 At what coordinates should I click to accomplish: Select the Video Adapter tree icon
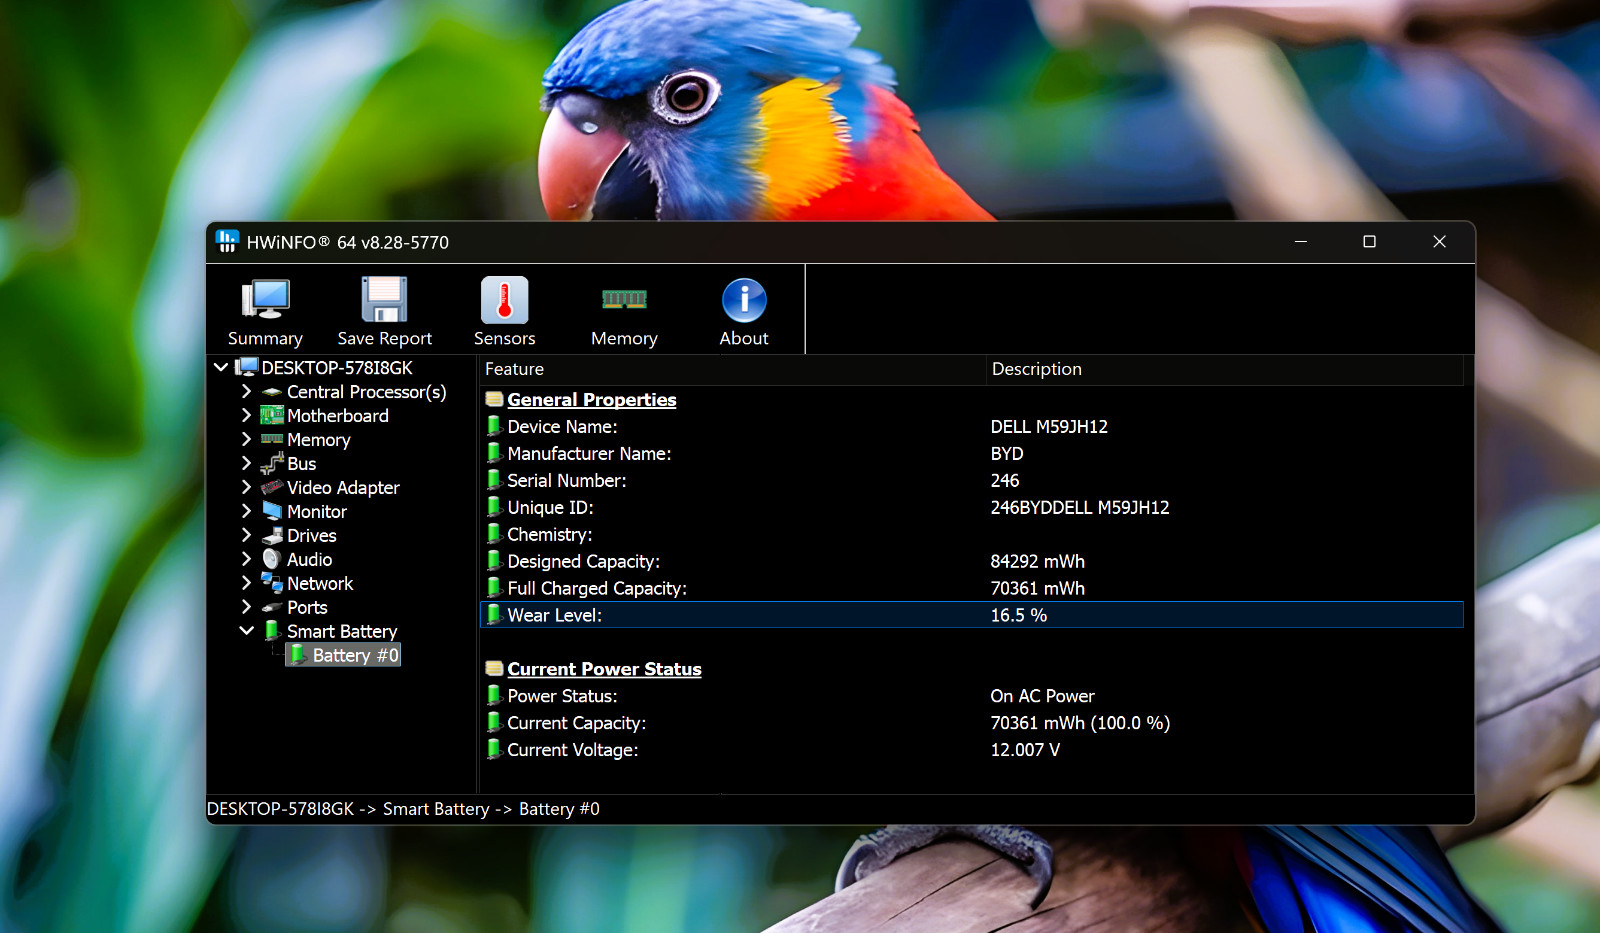click(x=272, y=487)
